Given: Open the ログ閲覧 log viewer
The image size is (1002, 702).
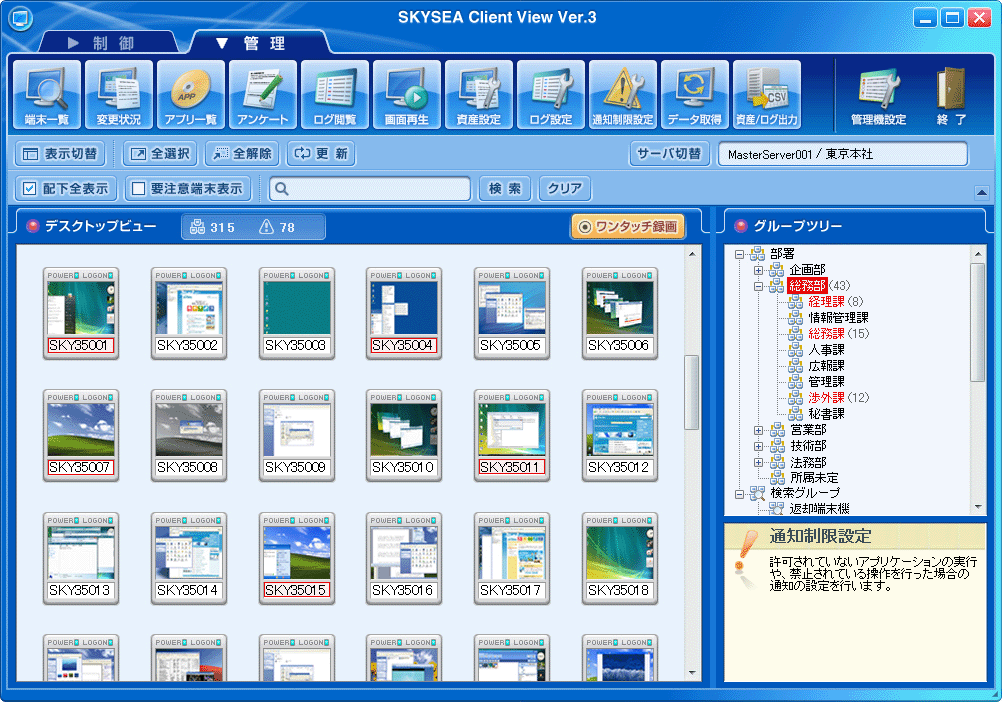Looking at the screenshot, I should point(335,95).
